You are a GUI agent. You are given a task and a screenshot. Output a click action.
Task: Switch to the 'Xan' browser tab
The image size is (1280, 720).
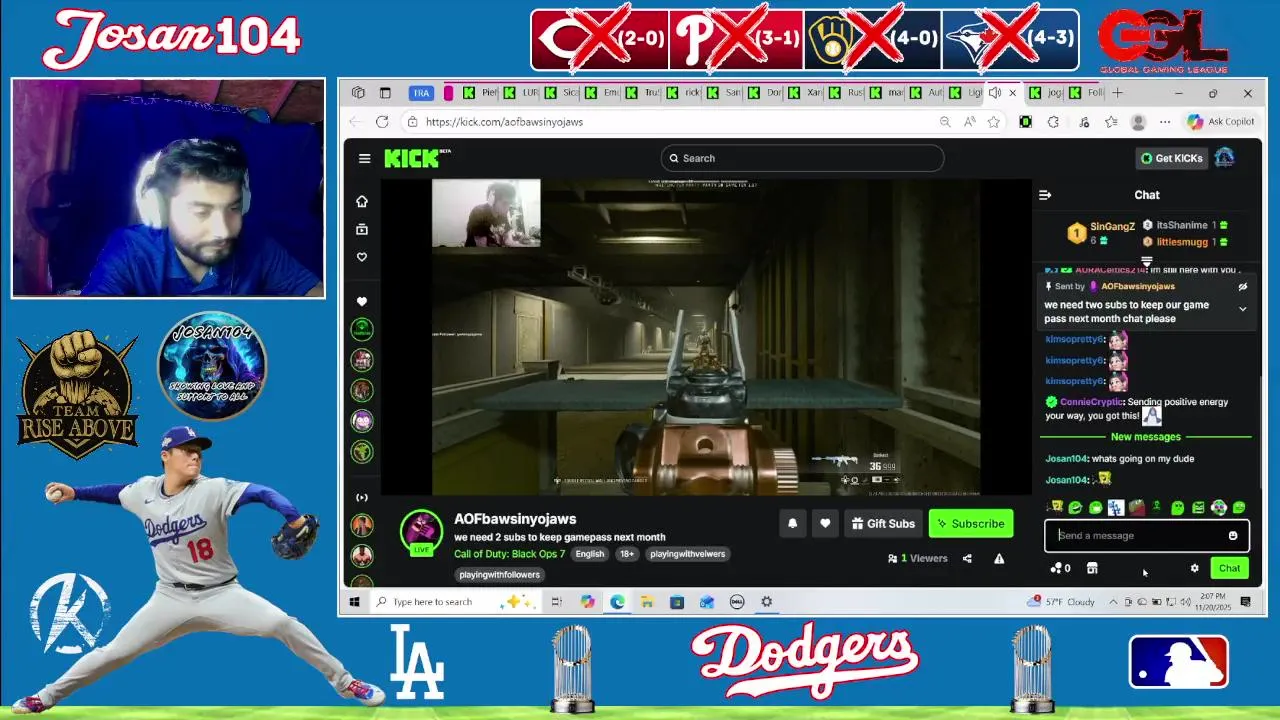(805, 93)
